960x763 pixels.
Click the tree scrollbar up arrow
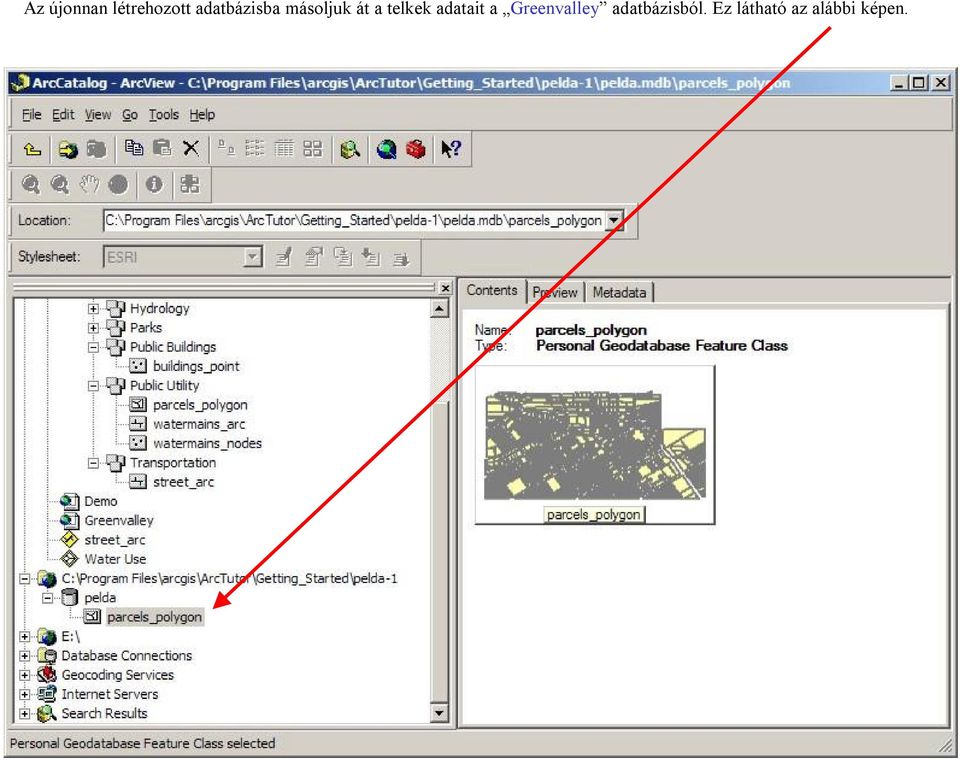coord(439,309)
